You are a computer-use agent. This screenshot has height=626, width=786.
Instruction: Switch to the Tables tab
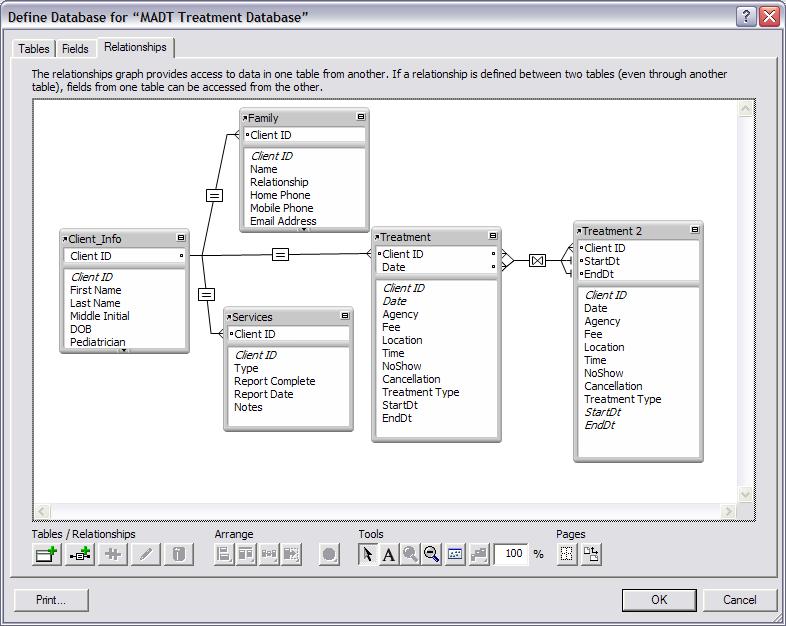tap(34, 48)
